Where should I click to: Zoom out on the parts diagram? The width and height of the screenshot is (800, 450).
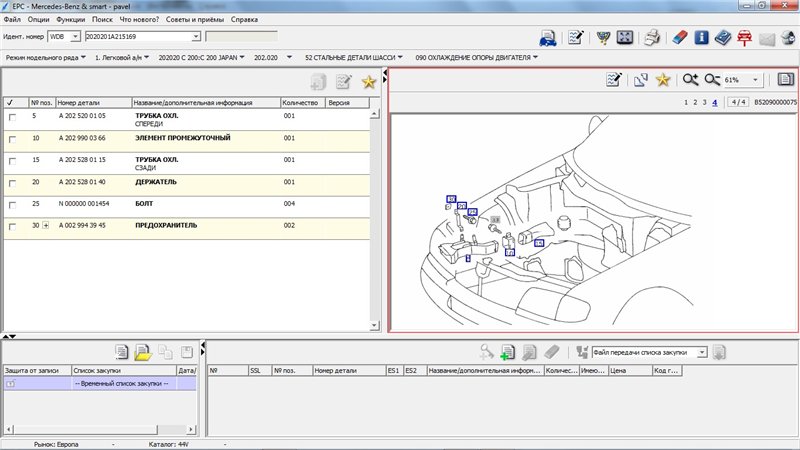[x=712, y=80]
